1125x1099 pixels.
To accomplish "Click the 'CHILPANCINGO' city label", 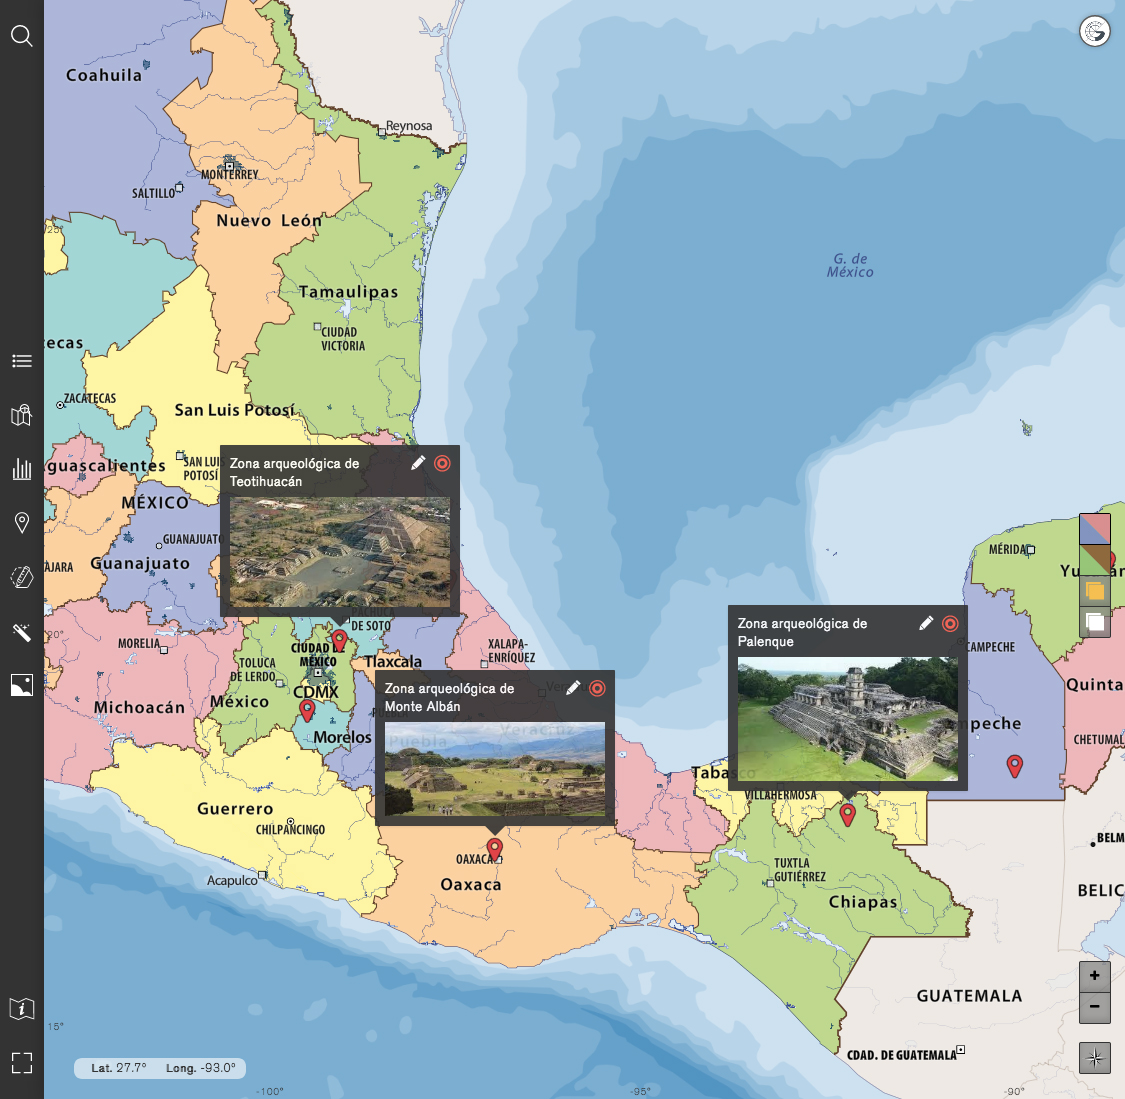I will tap(290, 830).
